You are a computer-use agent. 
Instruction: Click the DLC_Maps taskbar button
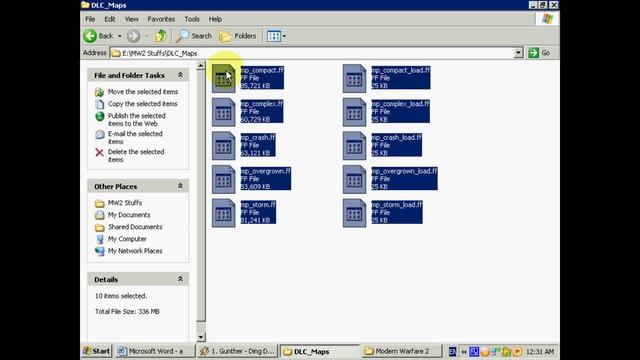[x=320, y=351]
